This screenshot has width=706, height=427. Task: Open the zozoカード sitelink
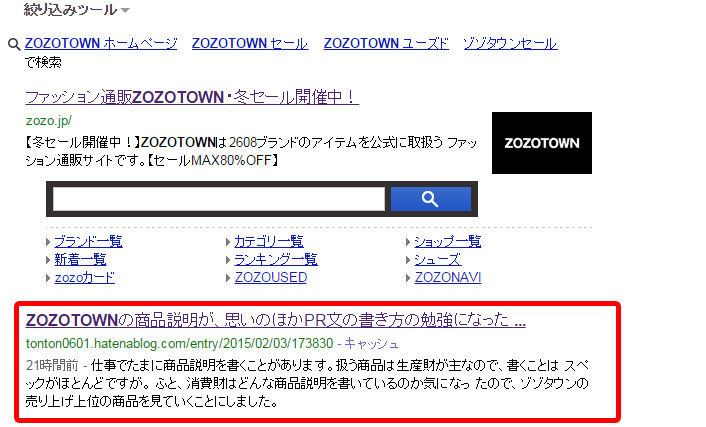click(85, 277)
